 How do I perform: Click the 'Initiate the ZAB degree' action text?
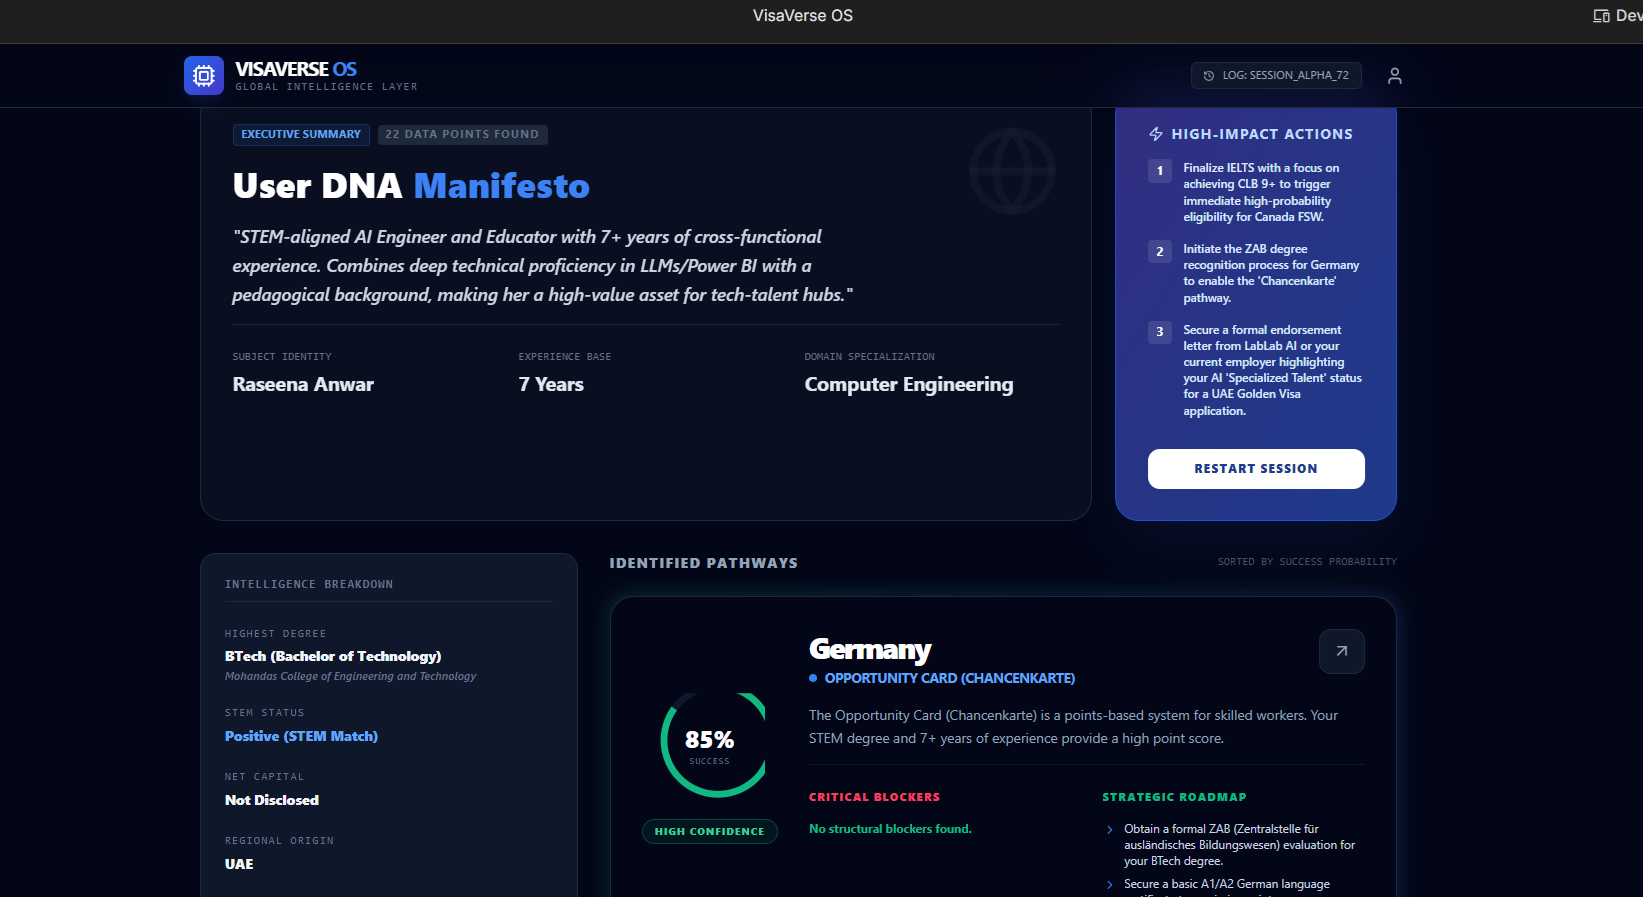(1271, 273)
